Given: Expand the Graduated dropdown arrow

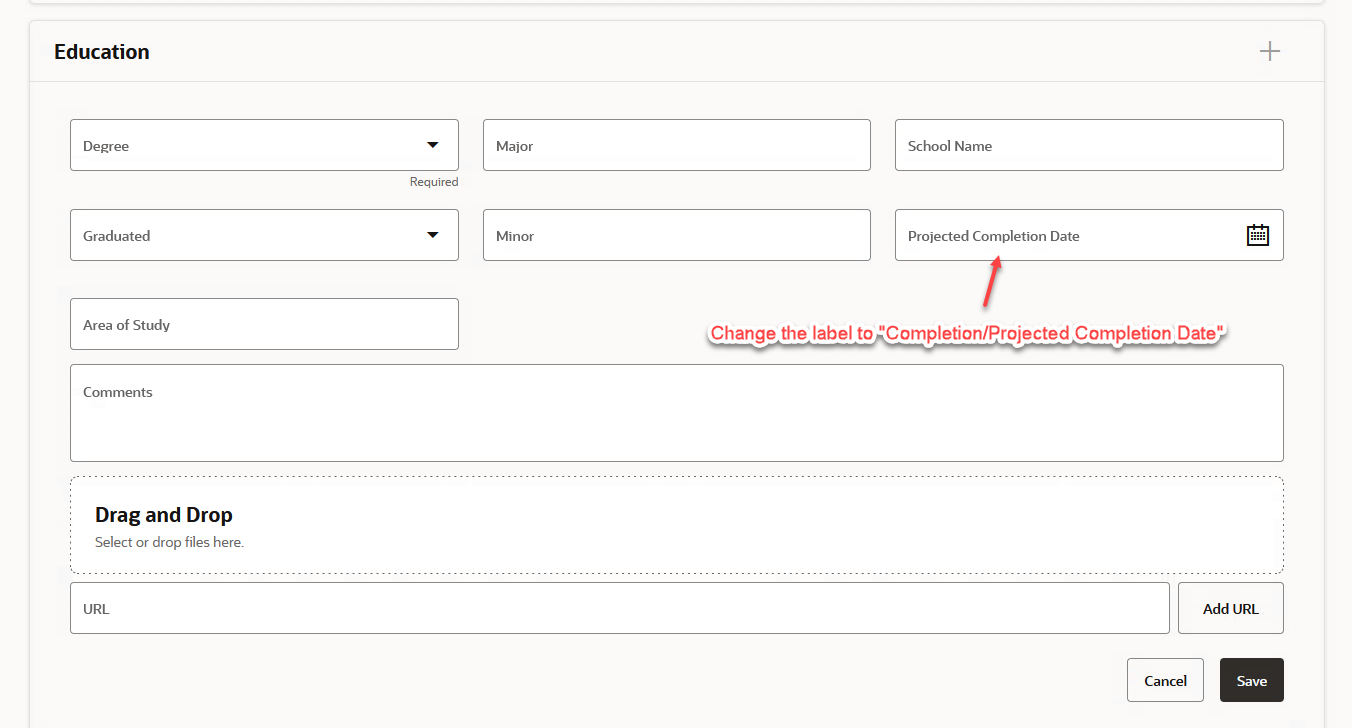Looking at the screenshot, I should pos(432,235).
